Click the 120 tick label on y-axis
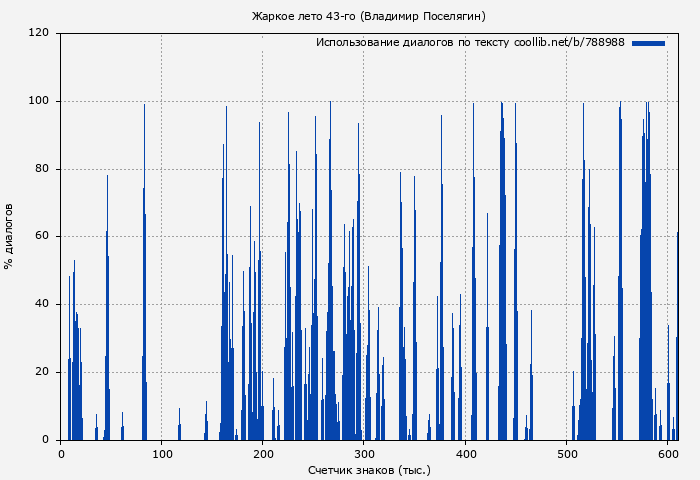Image resolution: width=700 pixels, height=480 pixels. pyautogui.click(x=39, y=33)
